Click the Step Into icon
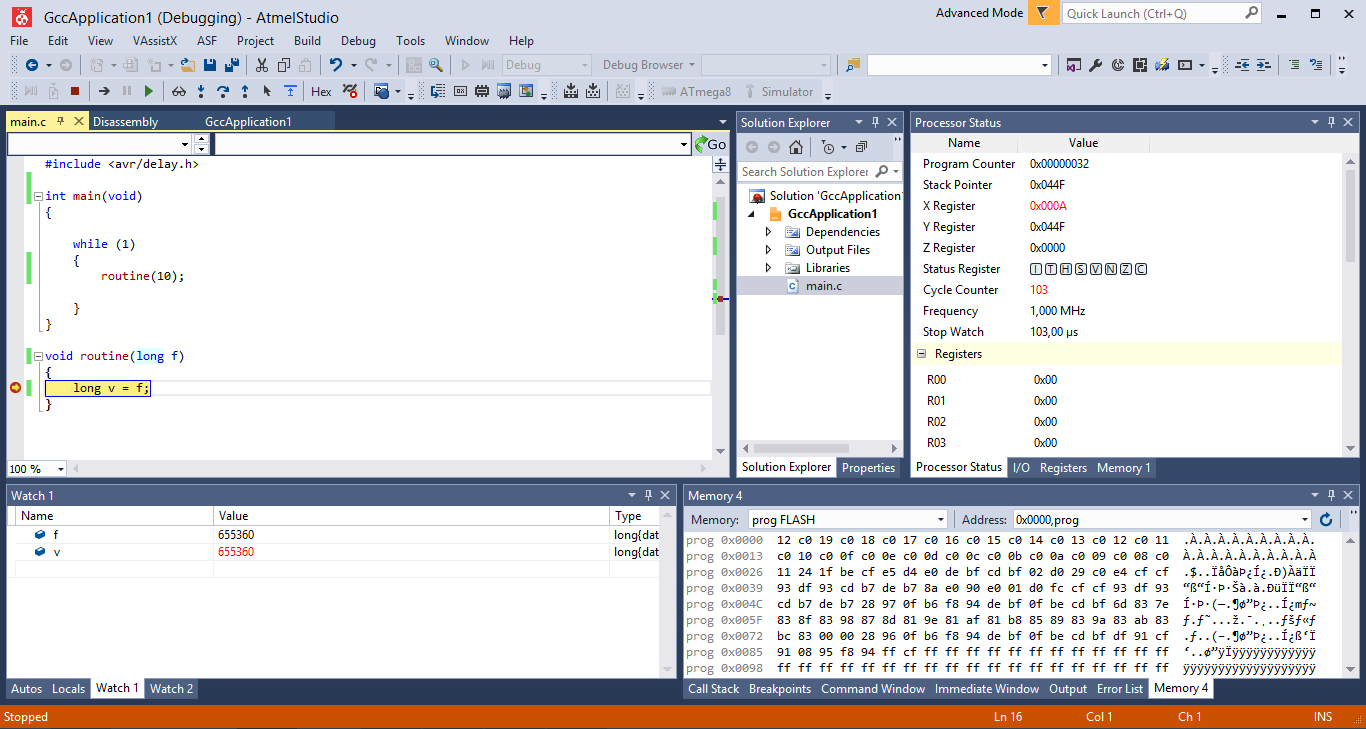 click(x=201, y=91)
